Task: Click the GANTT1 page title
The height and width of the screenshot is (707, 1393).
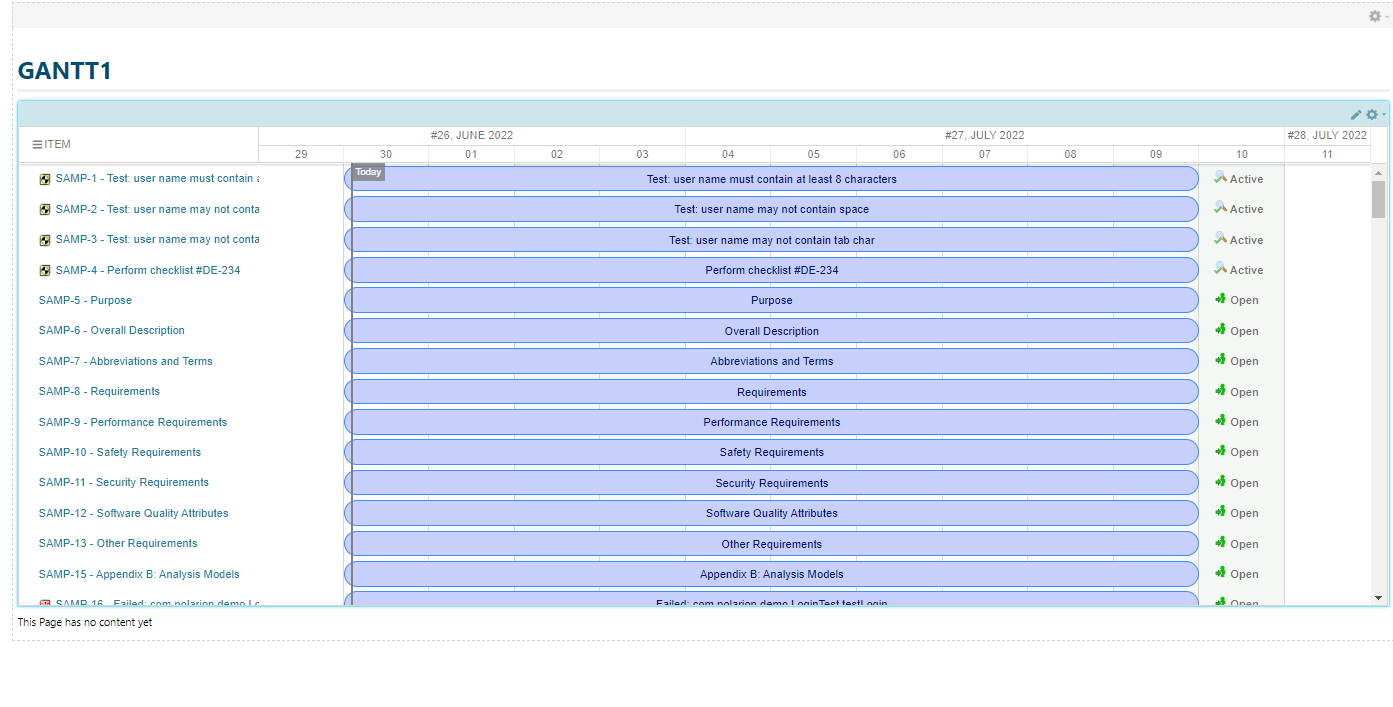Action: pos(65,71)
